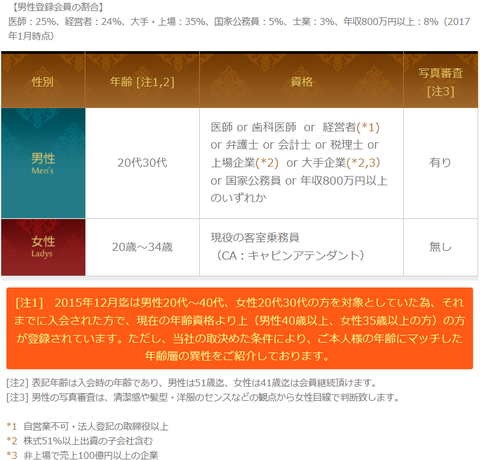Click the orange [注1] notice box
The image size is (480, 460).
239,328
